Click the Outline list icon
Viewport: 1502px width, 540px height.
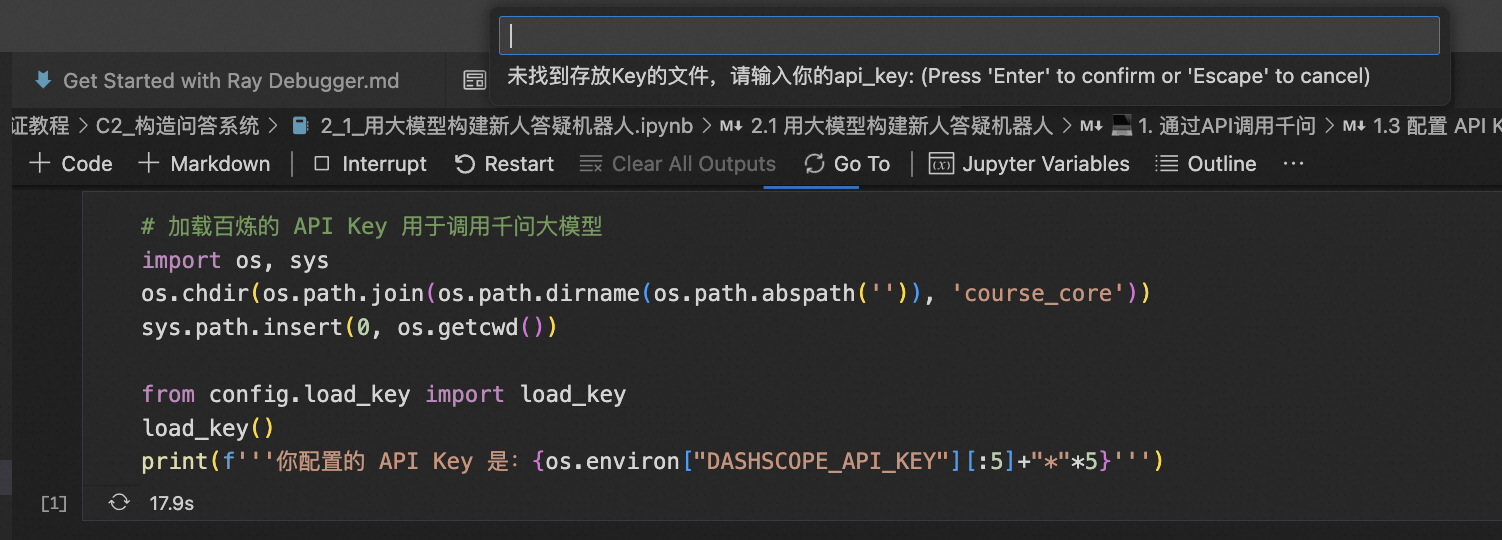(x=1165, y=163)
